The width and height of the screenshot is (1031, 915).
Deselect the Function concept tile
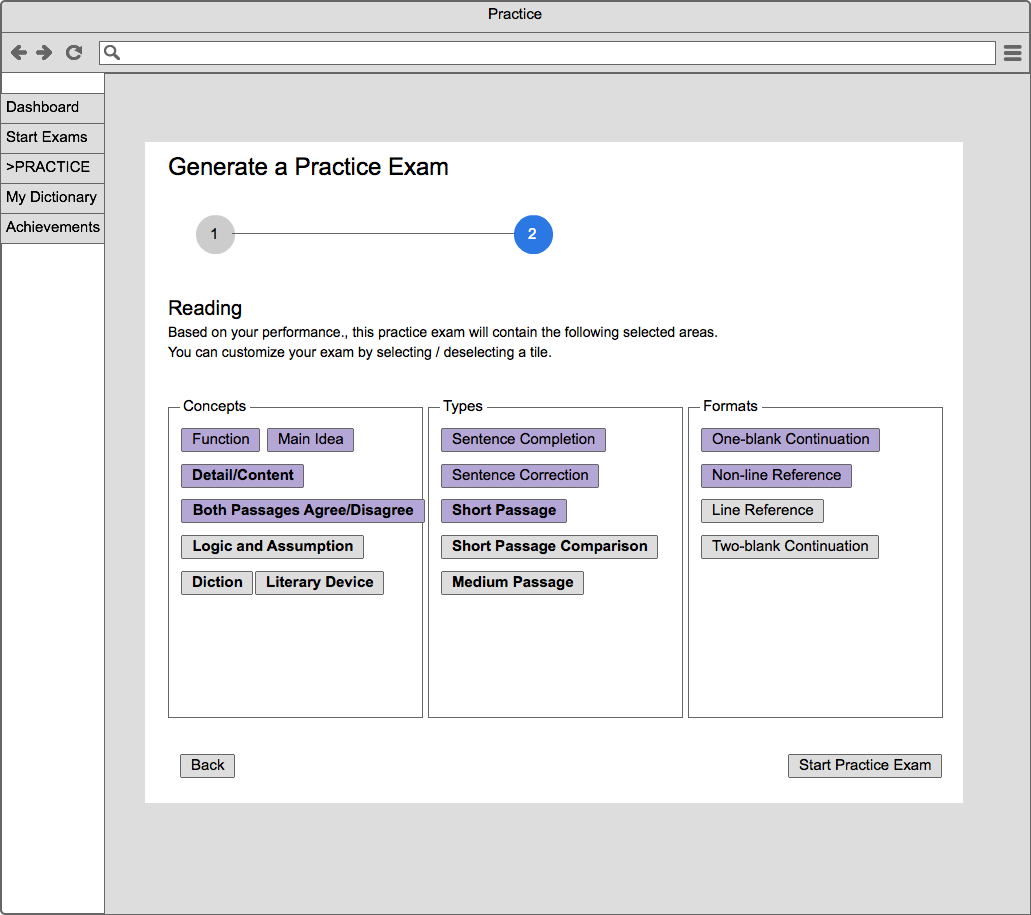[220, 440]
